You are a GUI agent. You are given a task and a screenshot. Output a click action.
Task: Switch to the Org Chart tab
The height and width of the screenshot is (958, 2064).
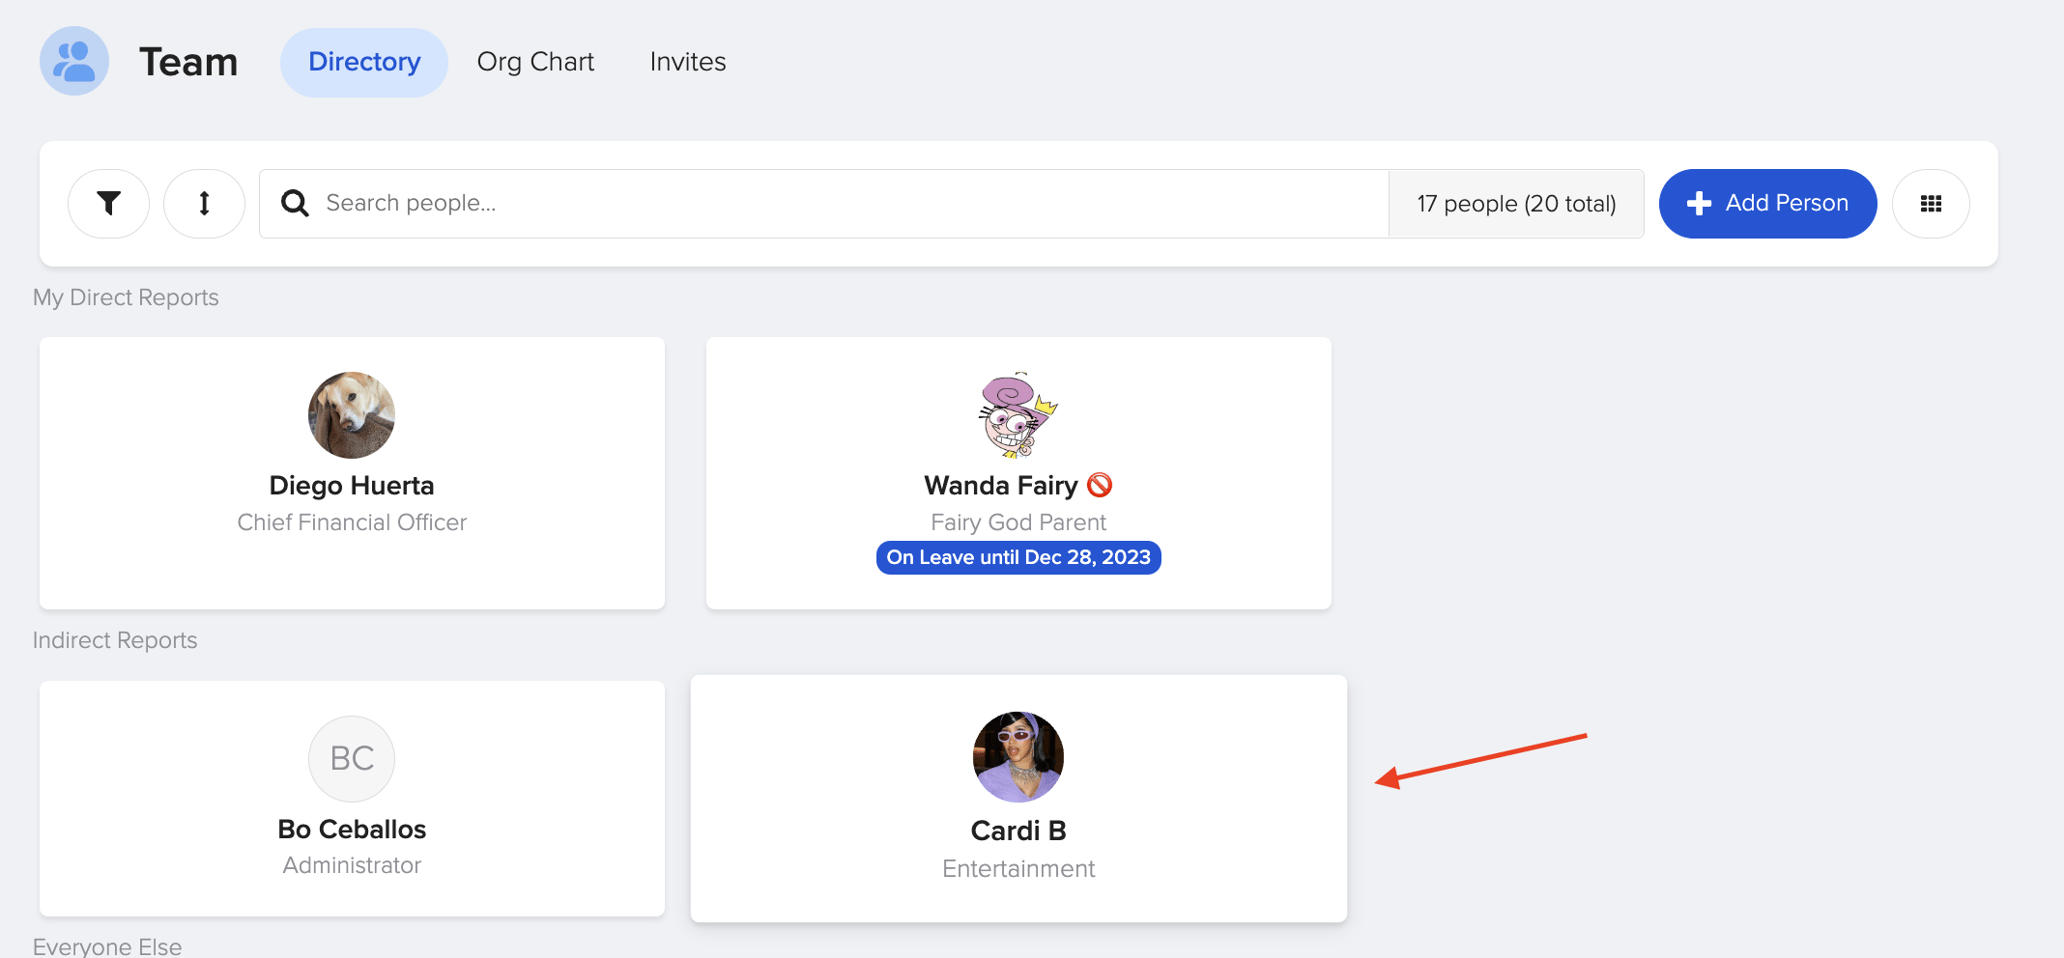pyautogui.click(x=536, y=61)
